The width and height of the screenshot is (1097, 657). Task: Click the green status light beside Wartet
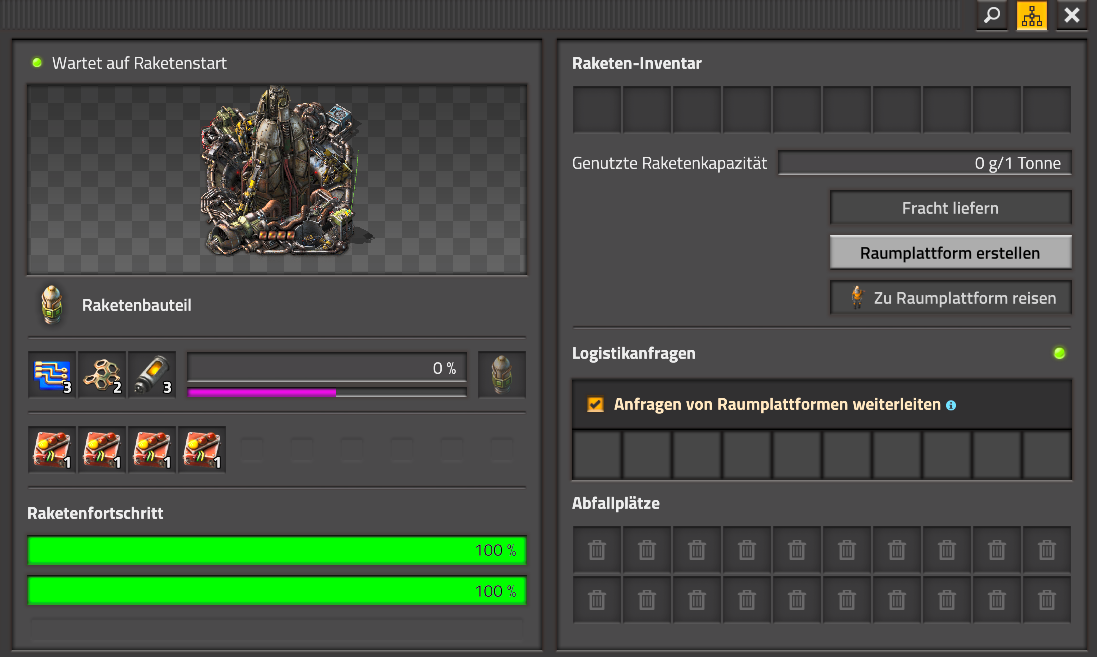[37, 63]
